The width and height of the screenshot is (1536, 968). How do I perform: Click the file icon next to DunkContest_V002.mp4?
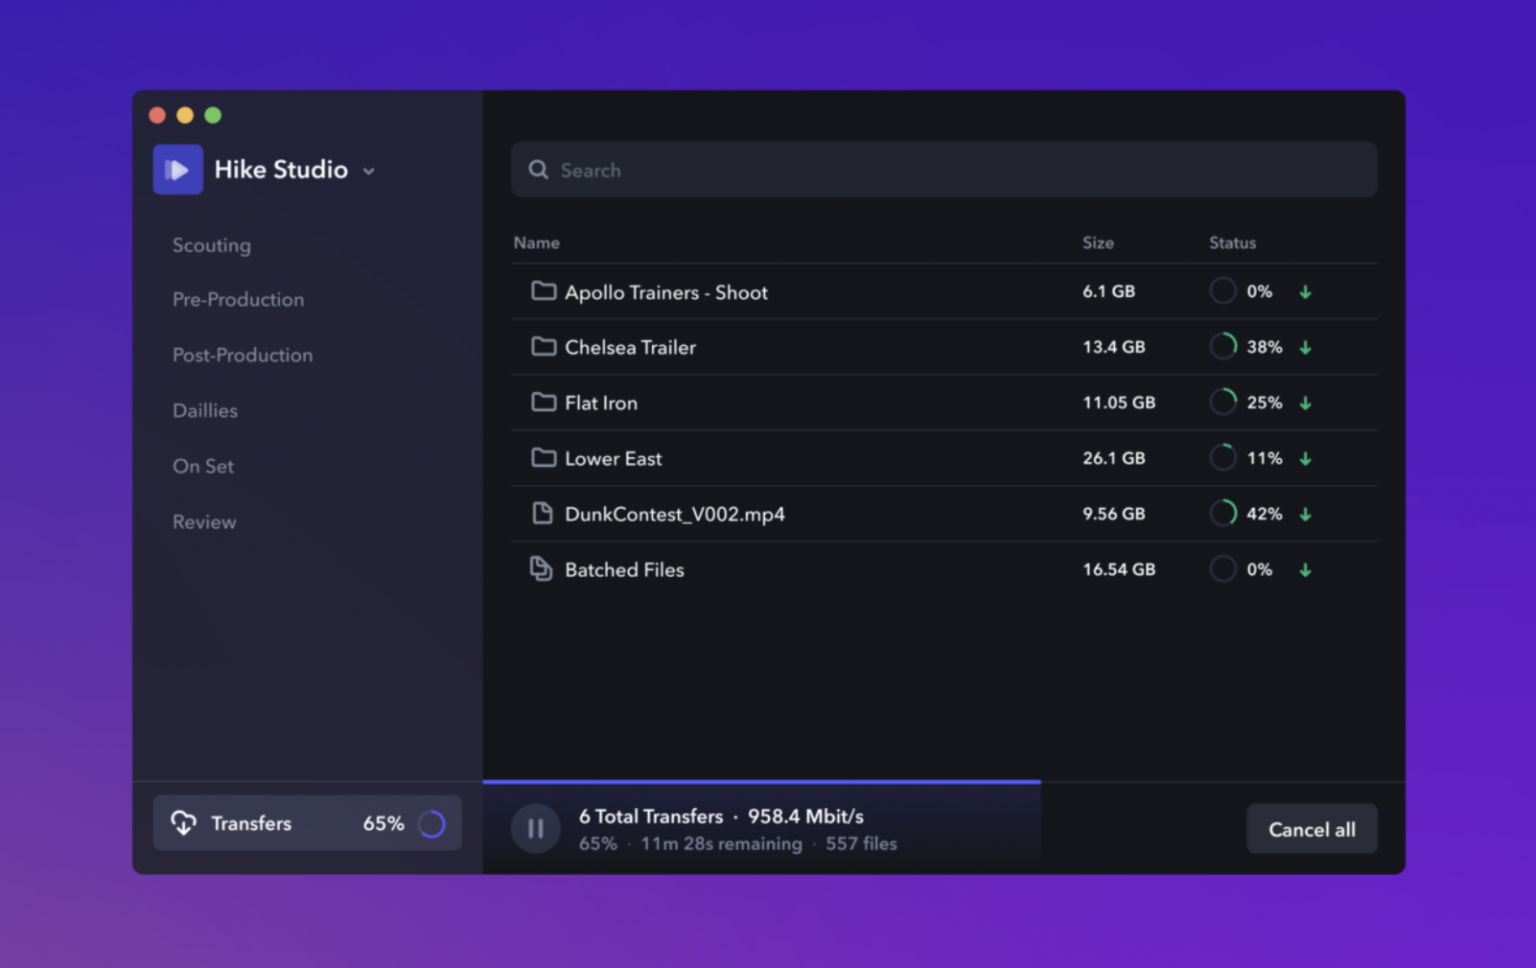click(x=543, y=513)
